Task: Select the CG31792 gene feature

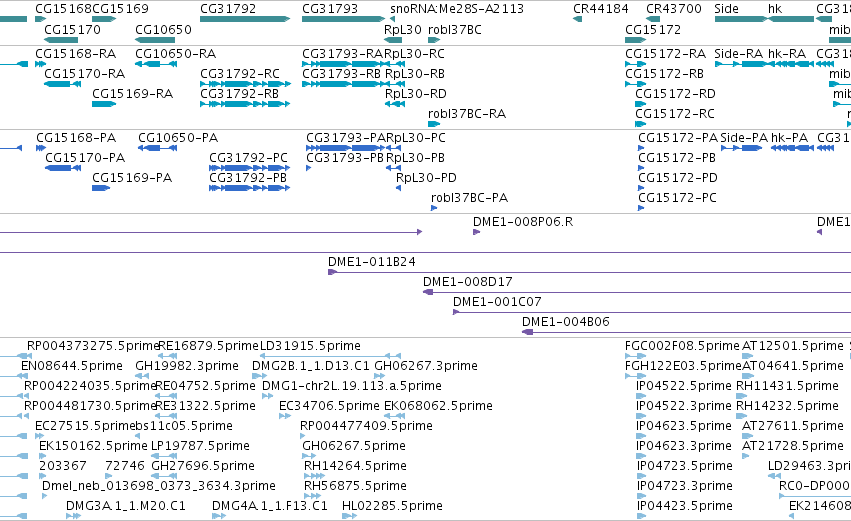Action: (245, 19)
